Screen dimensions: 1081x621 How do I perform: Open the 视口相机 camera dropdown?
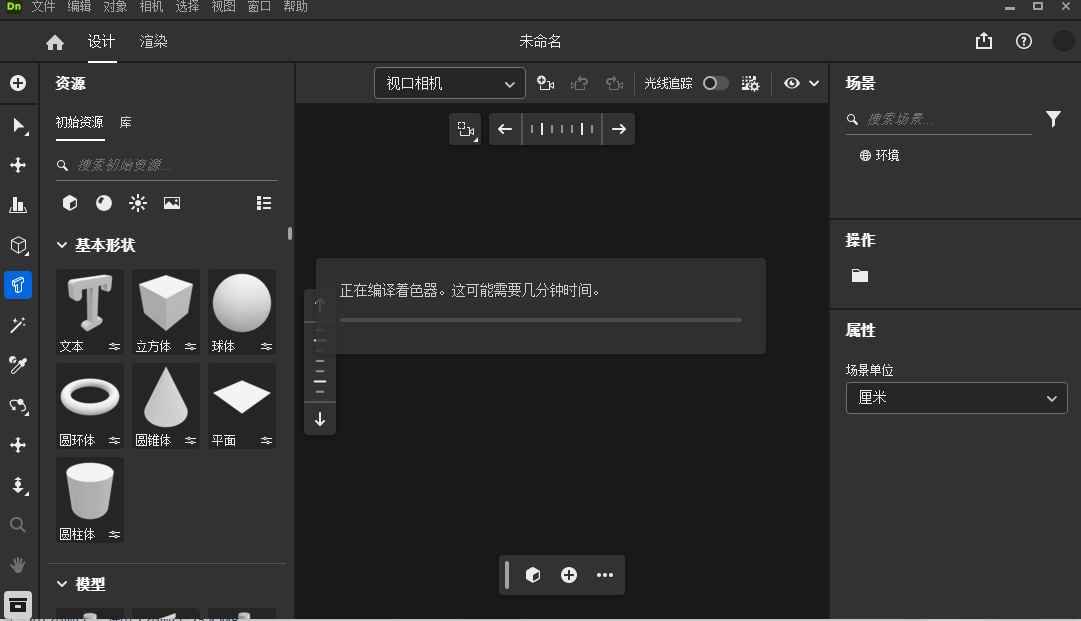coord(449,83)
